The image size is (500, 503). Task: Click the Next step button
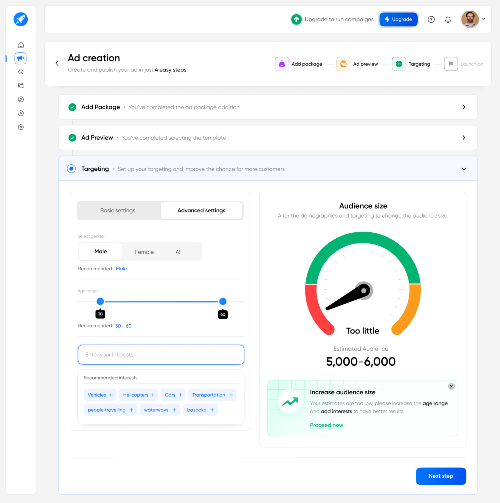click(441, 476)
